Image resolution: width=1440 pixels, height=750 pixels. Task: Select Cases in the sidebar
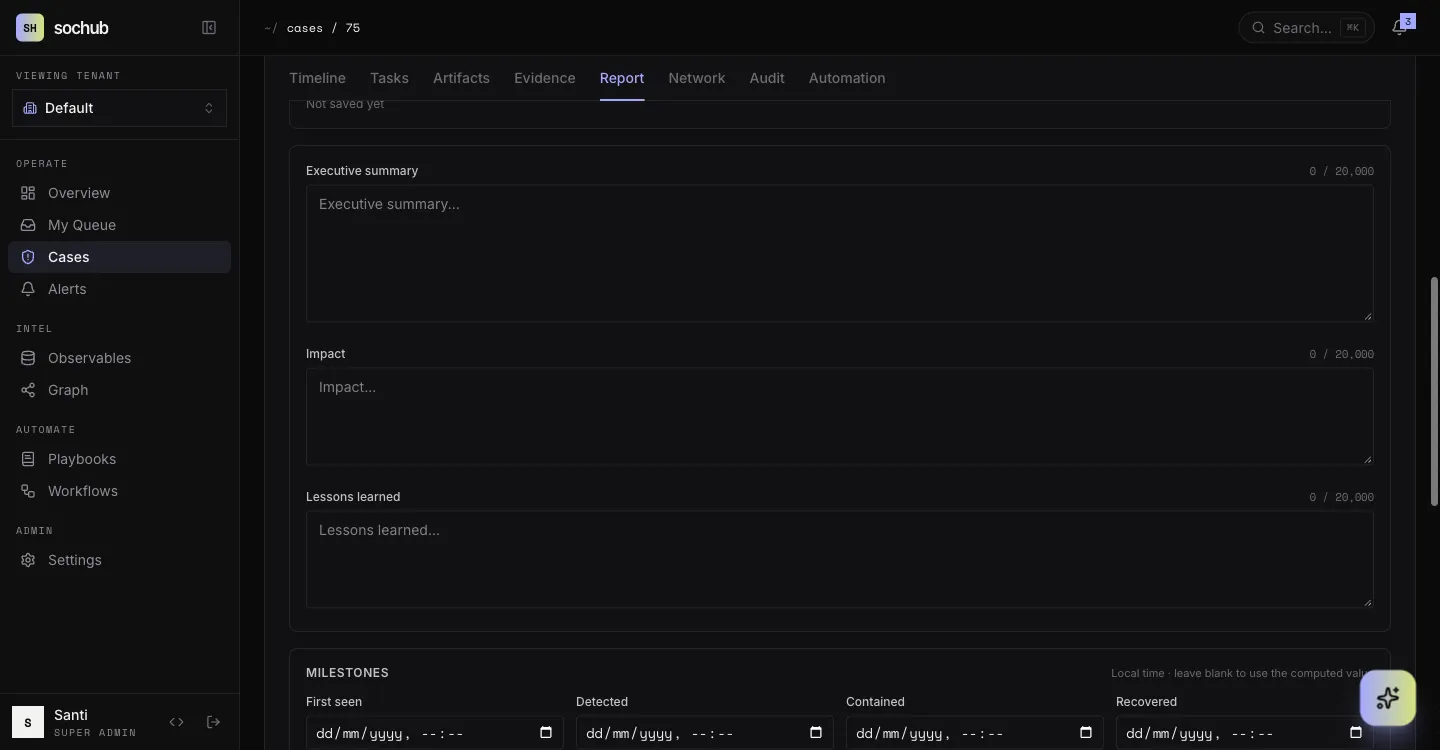[x=119, y=257]
